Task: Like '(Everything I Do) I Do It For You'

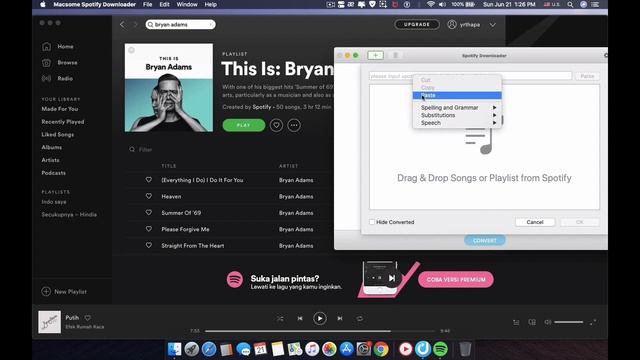Action: click(149, 180)
